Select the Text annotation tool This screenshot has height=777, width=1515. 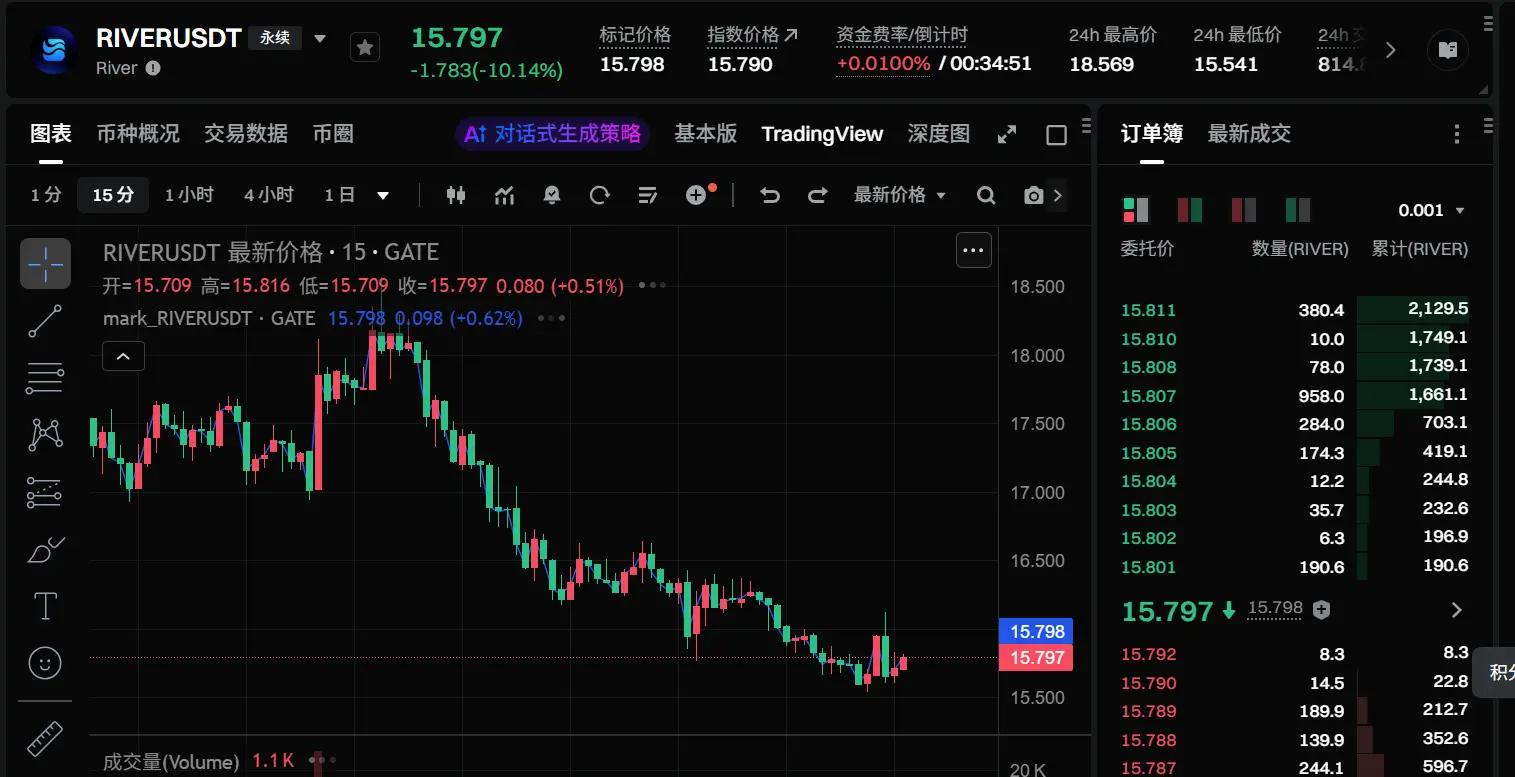coord(45,606)
